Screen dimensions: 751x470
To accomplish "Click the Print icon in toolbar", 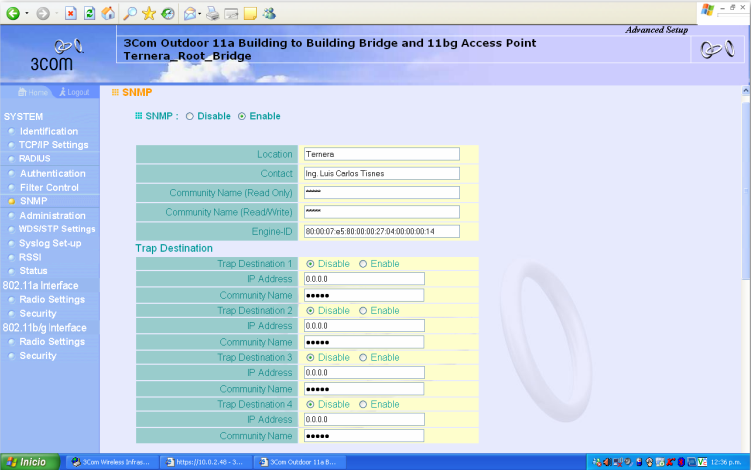I will (212, 13).
